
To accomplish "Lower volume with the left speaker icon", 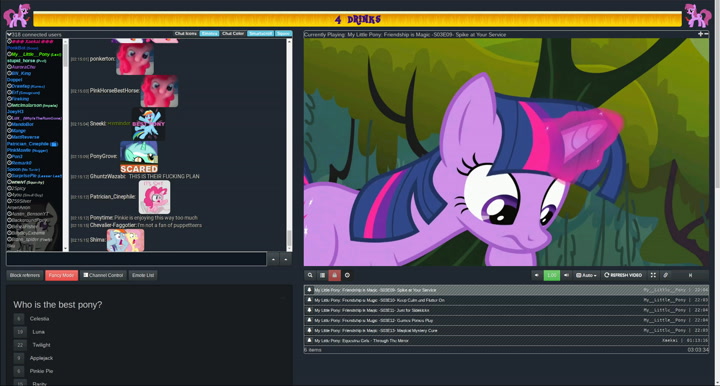I will point(536,275).
